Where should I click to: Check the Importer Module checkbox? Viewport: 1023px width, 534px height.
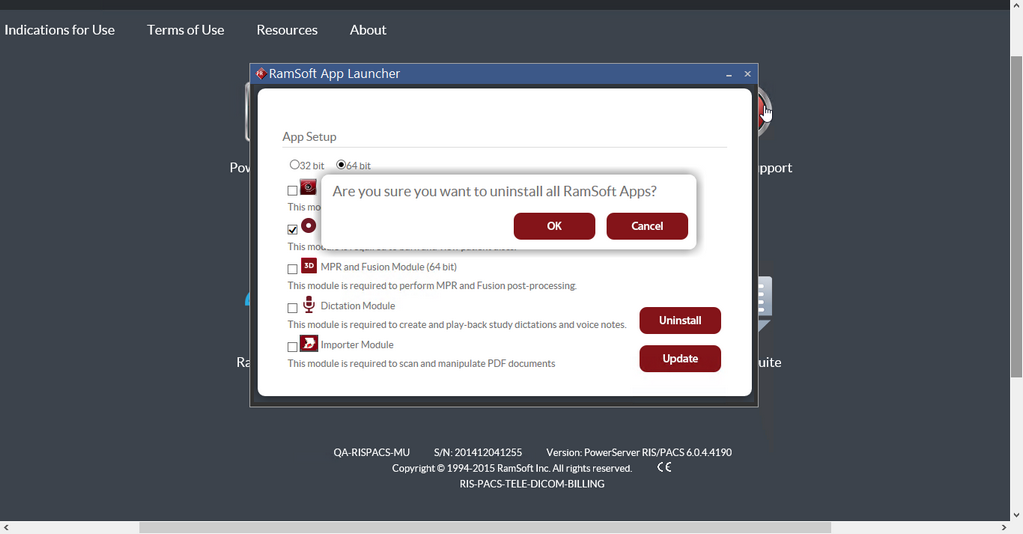(292, 347)
